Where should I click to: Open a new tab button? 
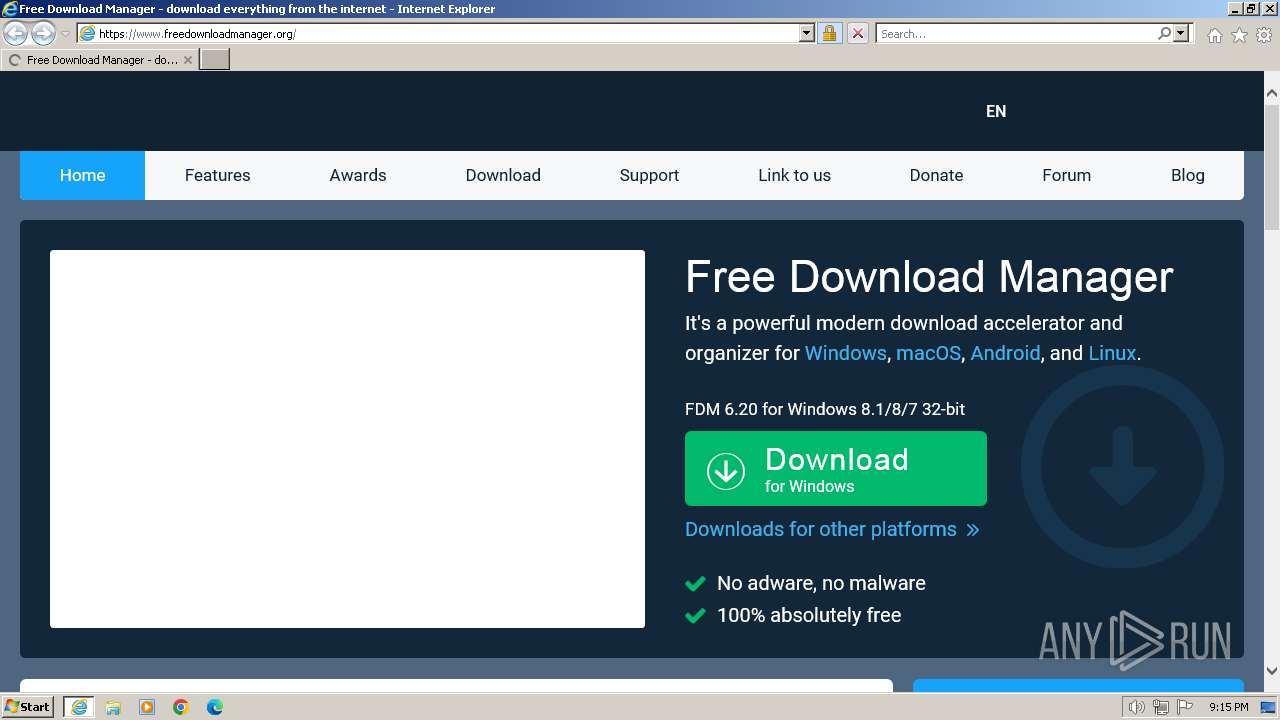tap(215, 60)
